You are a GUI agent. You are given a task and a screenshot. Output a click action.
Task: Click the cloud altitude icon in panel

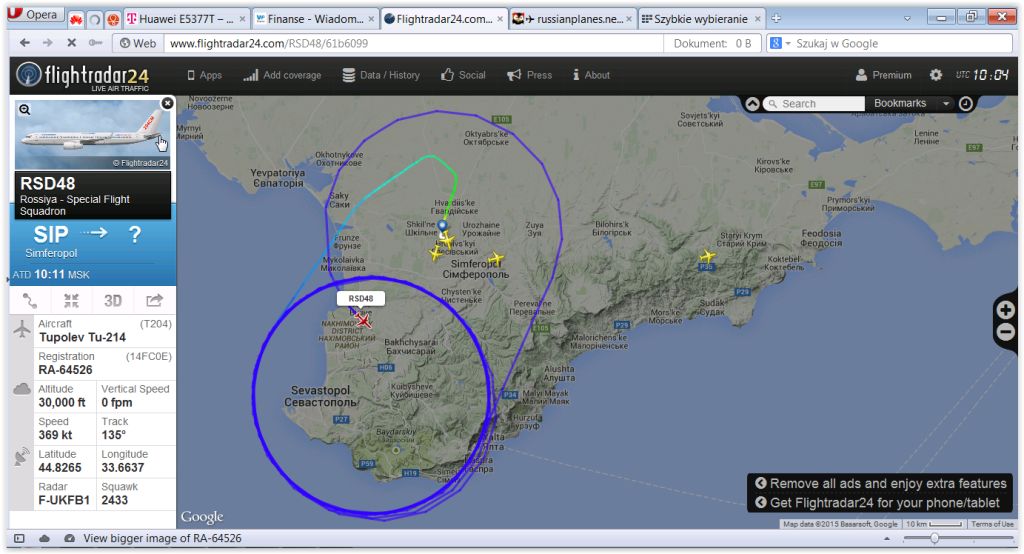22,389
